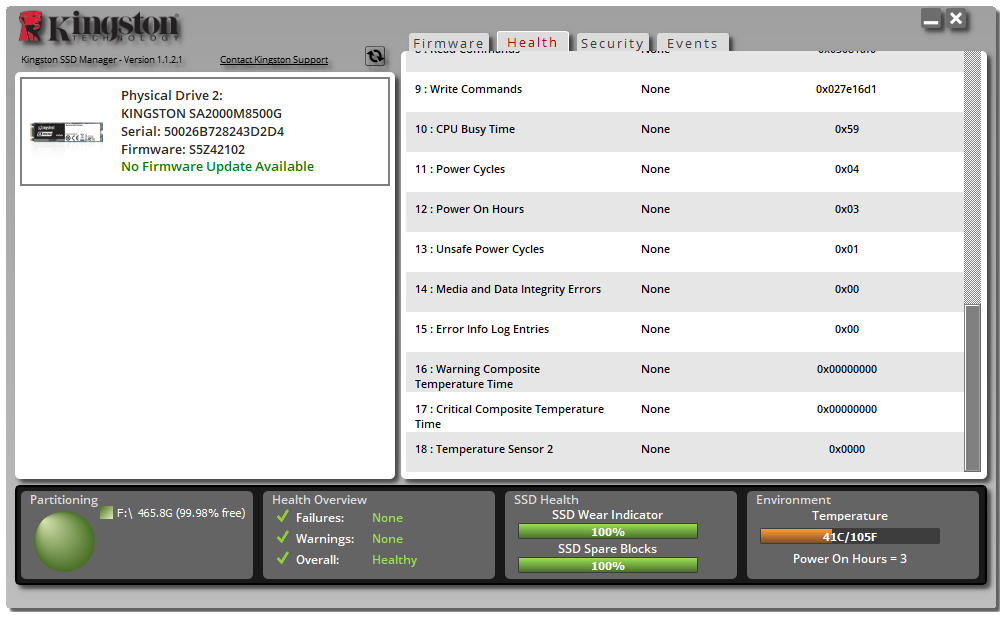This screenshot has width=1006, height=621.
Task: Click '13 : Unsafe Power Cycles' row
Action: (x=685, y=252)
